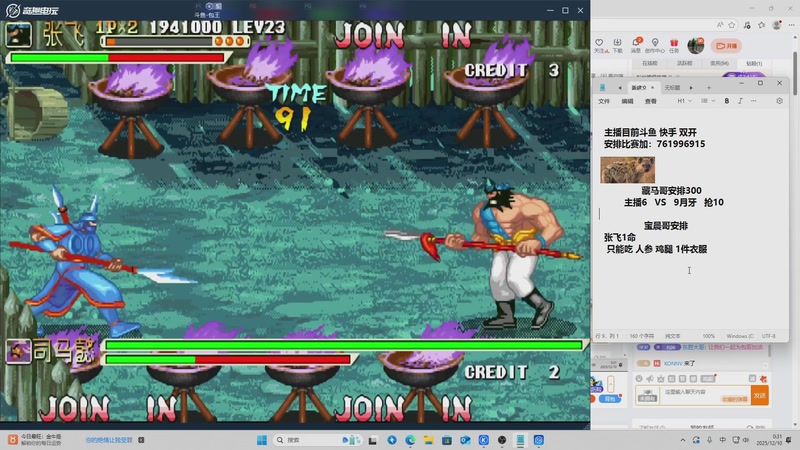Open the browser three-dot settings menu
Image resolution: width=800 pixels, height=450 pixels.
[791, 25]
